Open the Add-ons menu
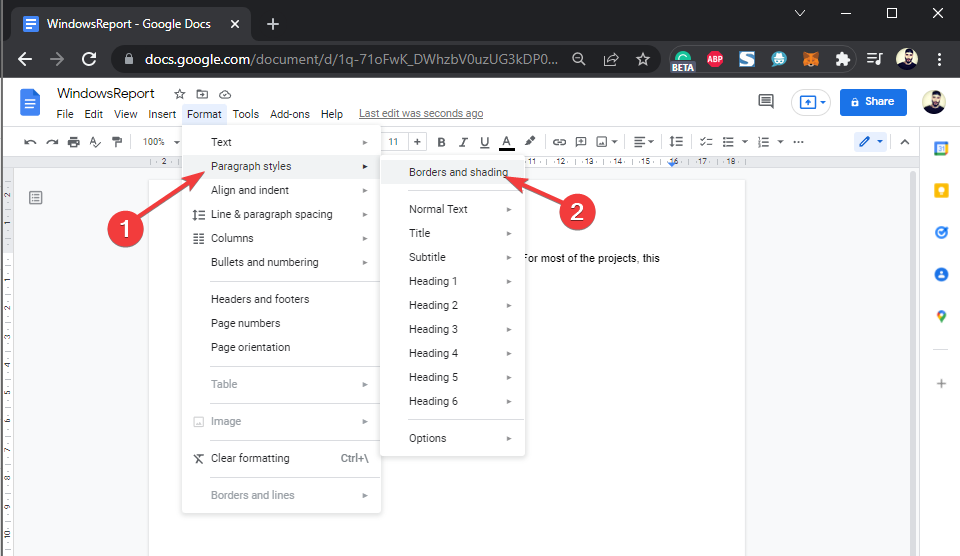 (x=290, y=114)
